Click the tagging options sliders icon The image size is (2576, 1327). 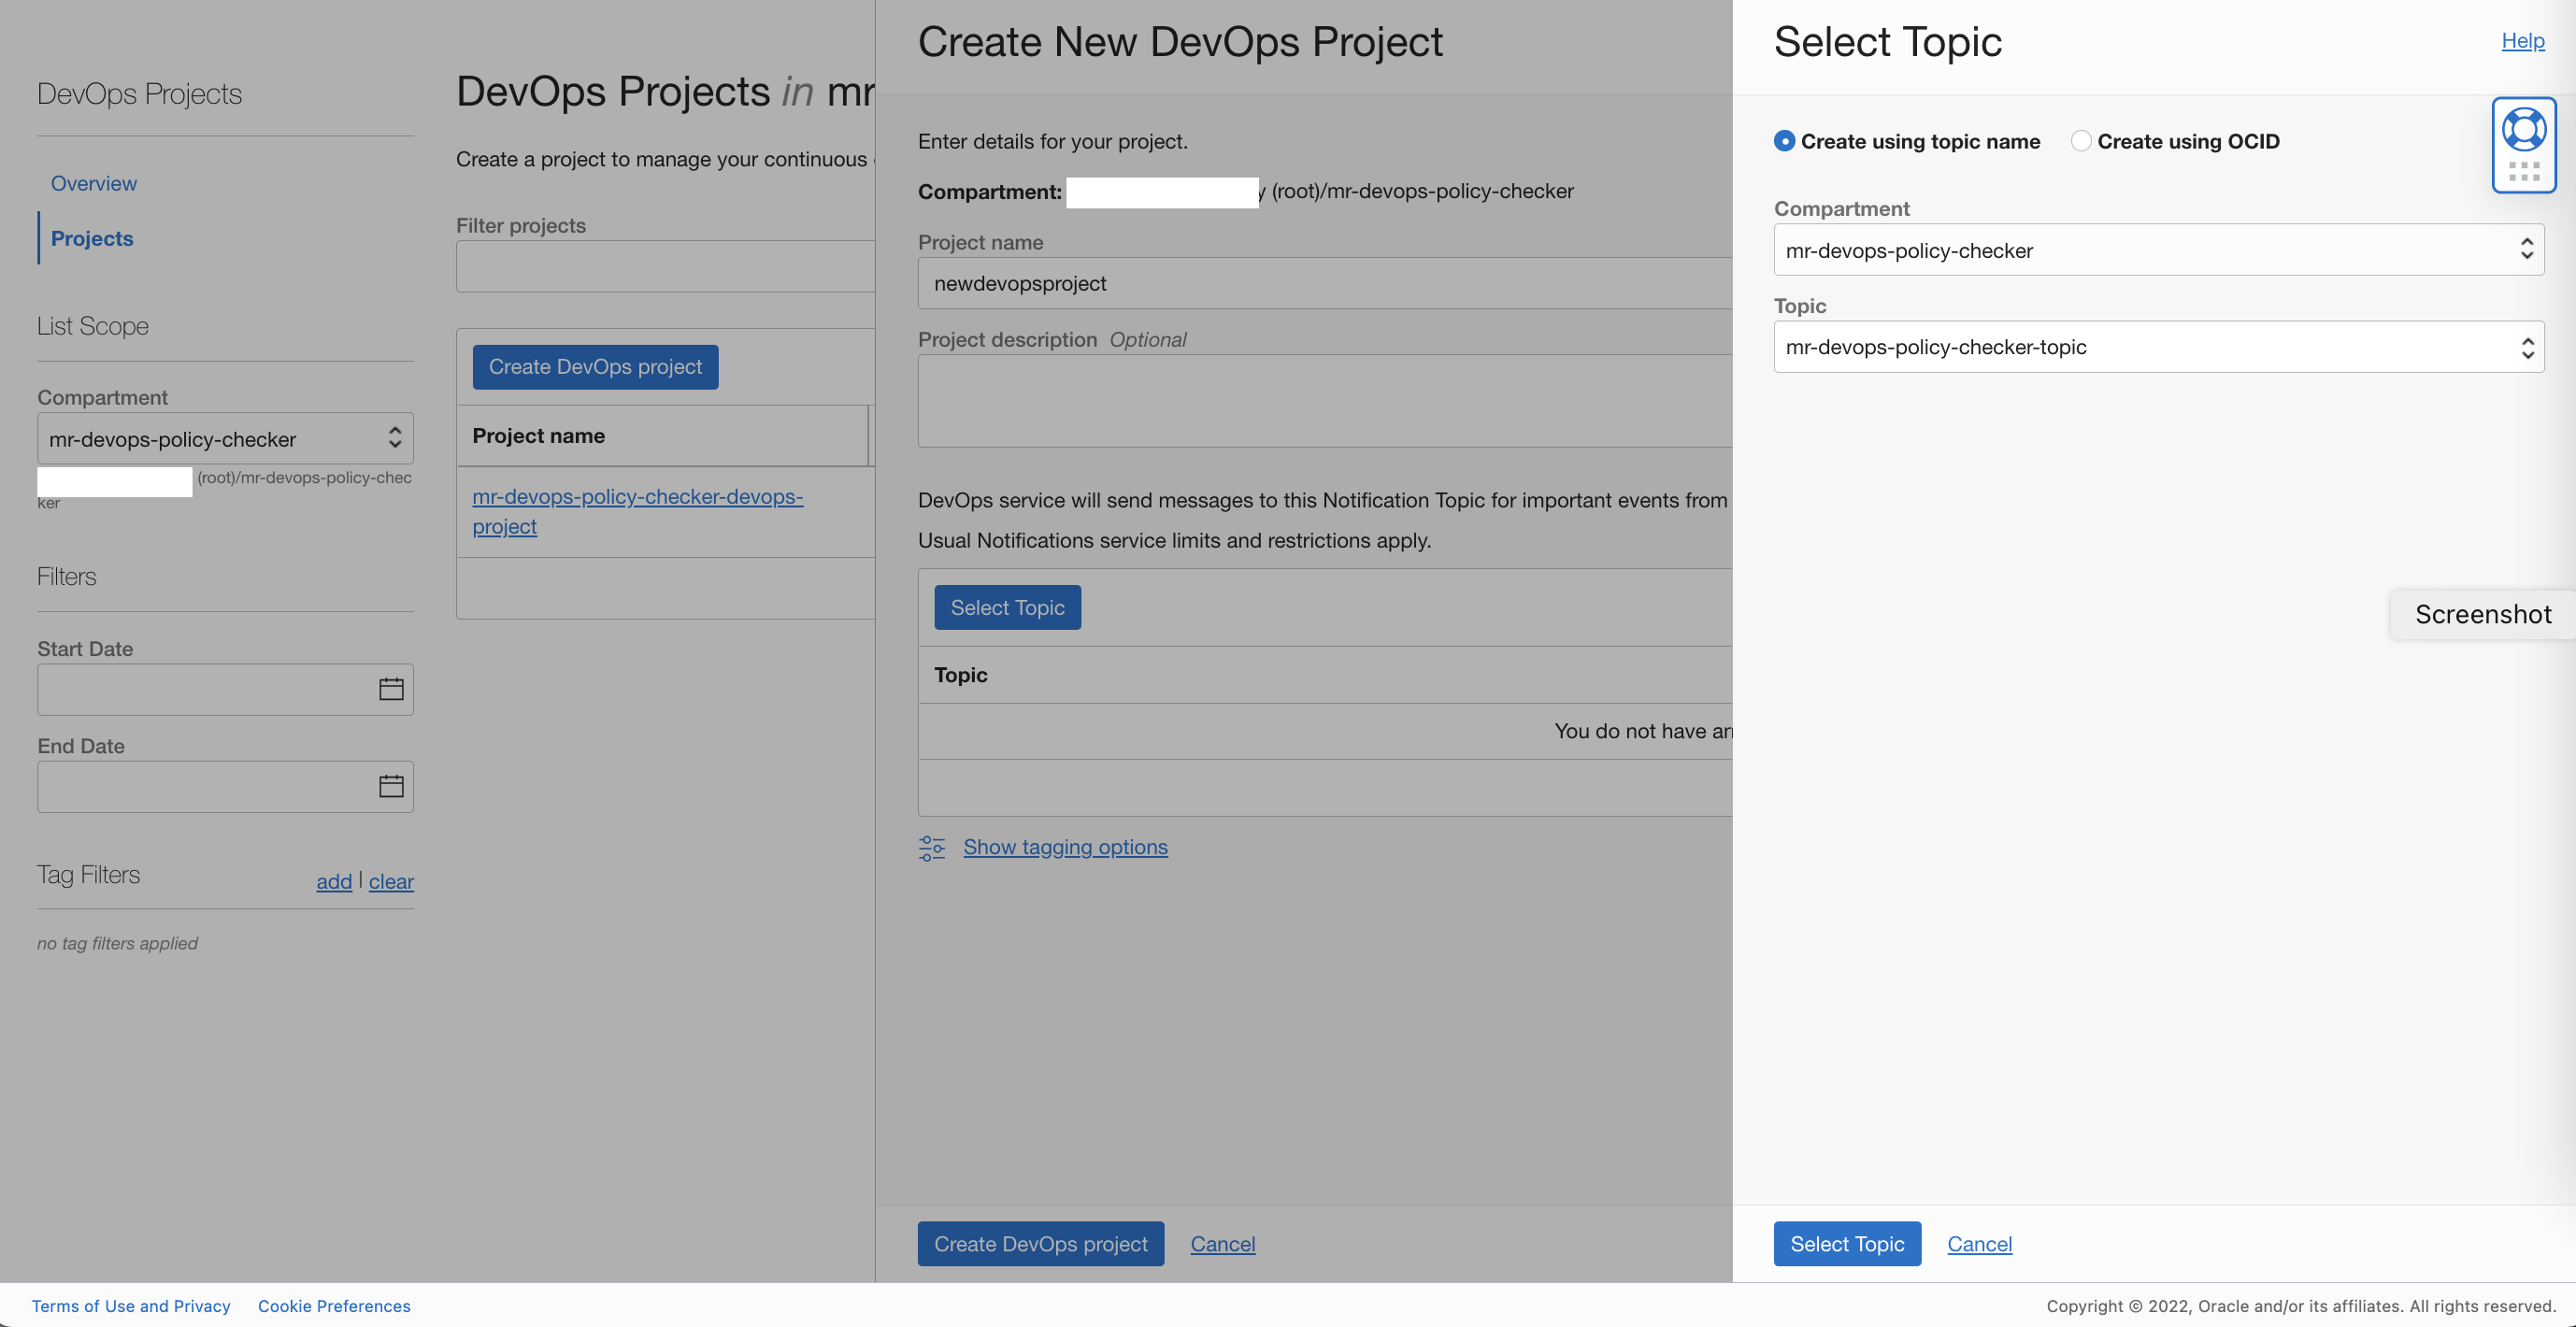(931, 848)
